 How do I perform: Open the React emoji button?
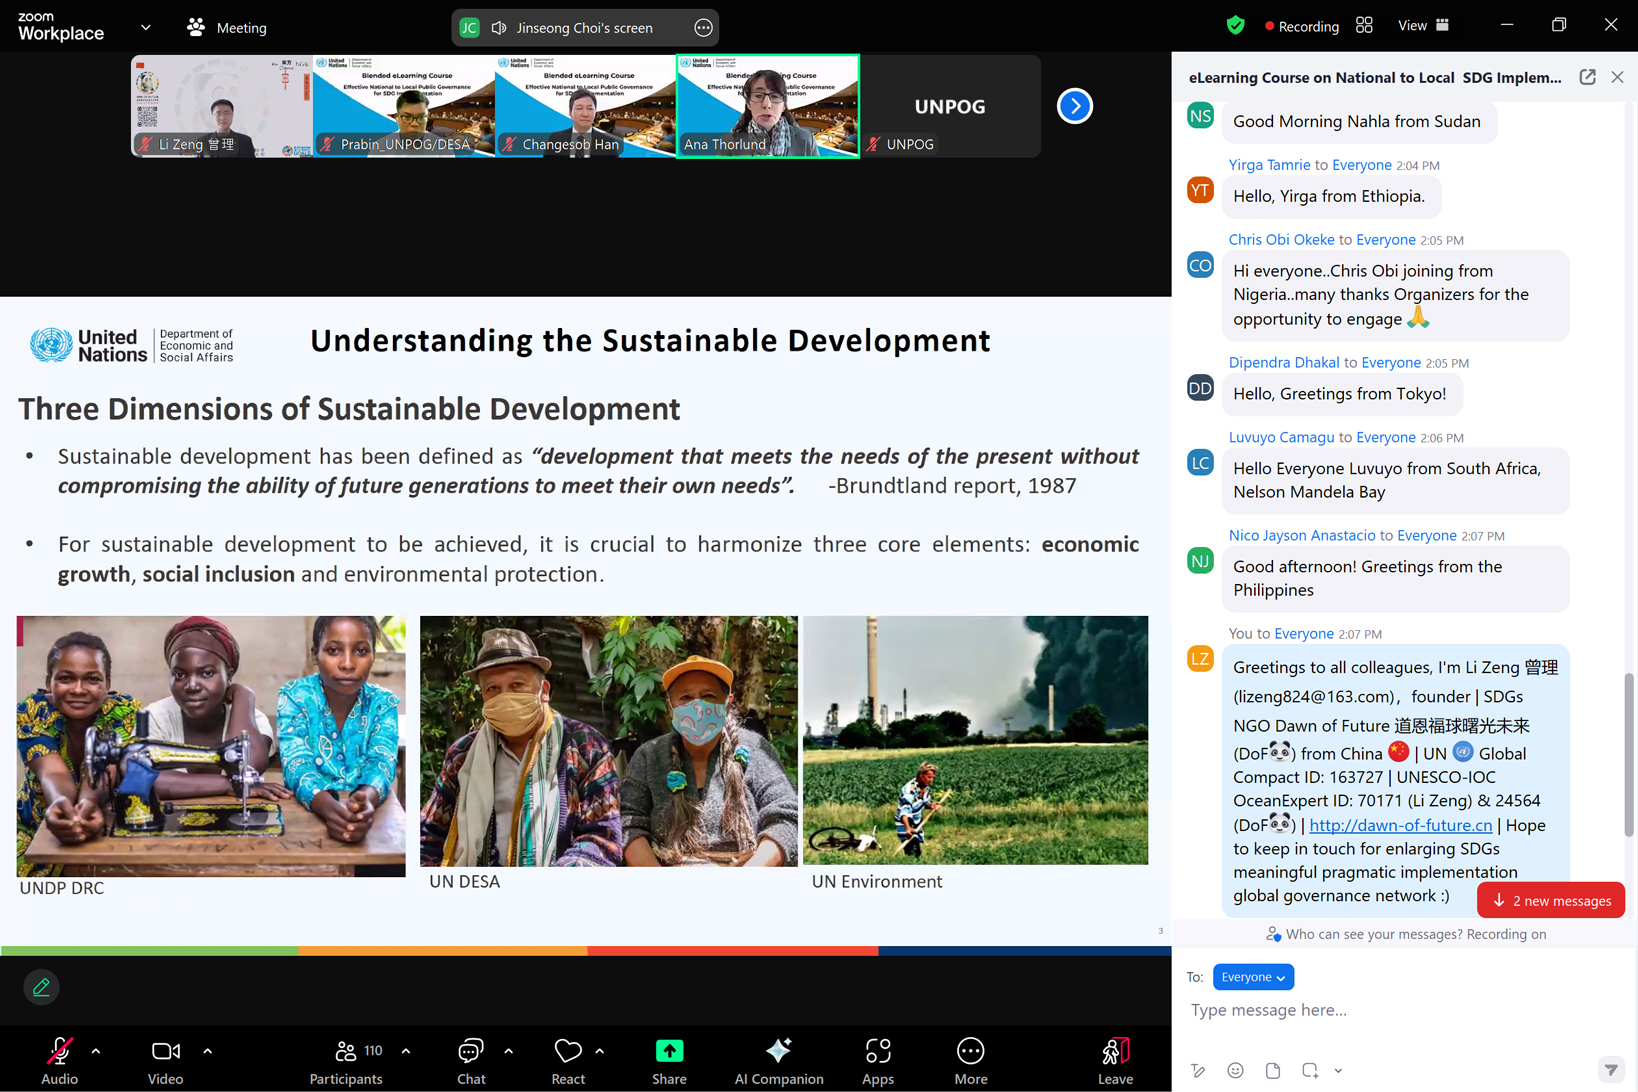[567, 1060]
